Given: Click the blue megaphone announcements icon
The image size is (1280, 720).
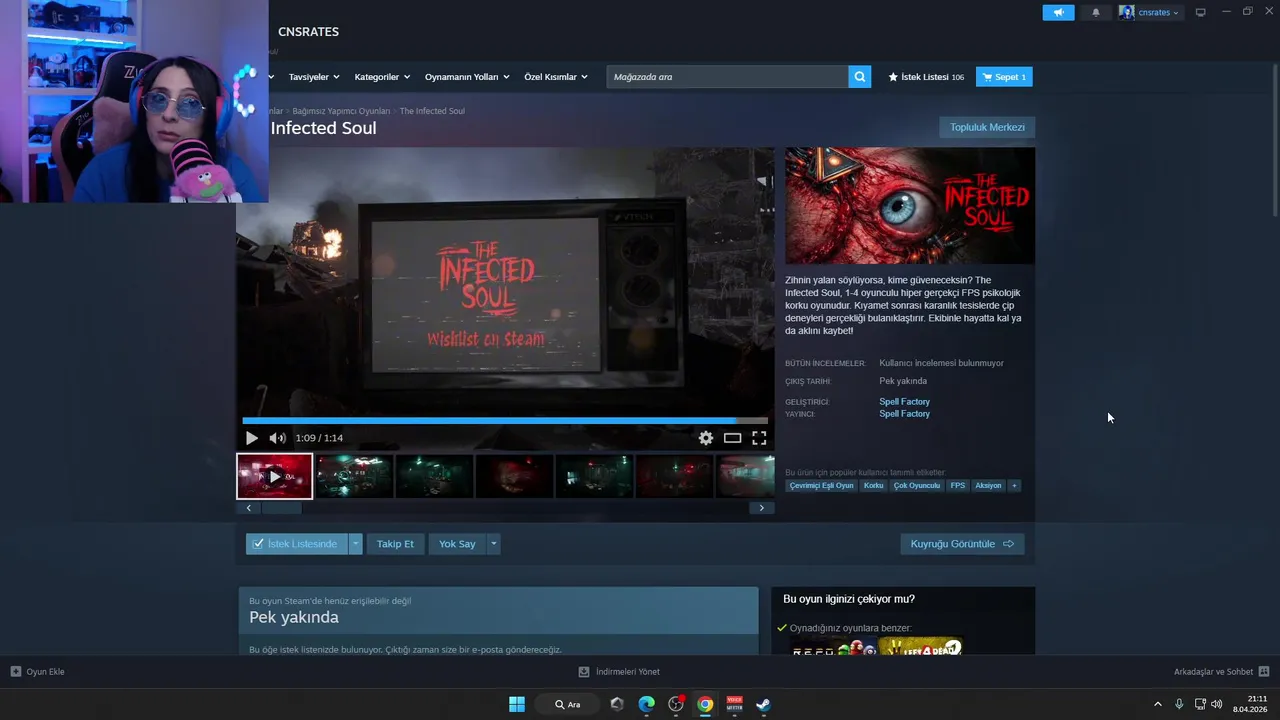Looking at the screenshot, I should click(x=1058, y=13).
